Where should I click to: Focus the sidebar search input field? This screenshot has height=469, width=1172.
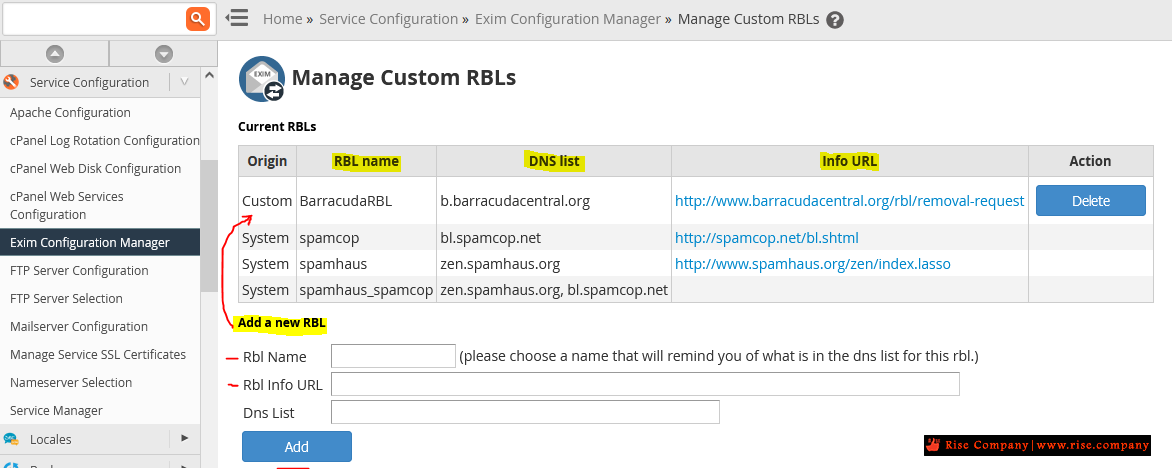tap(95, 18)
